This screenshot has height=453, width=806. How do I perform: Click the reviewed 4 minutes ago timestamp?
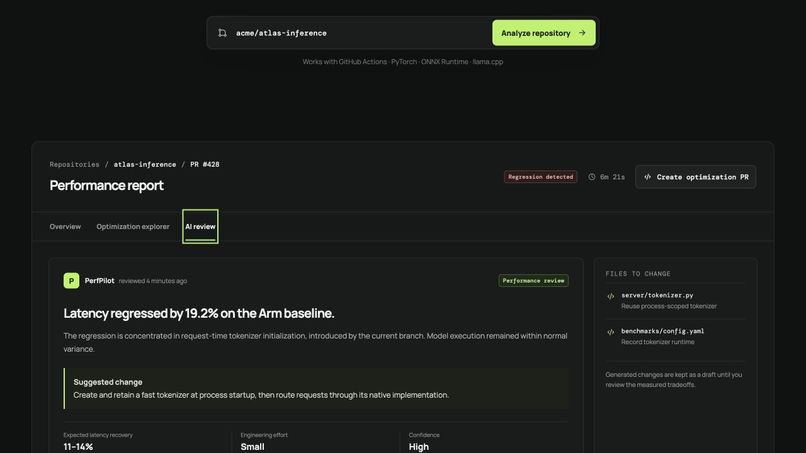[153, 281]
